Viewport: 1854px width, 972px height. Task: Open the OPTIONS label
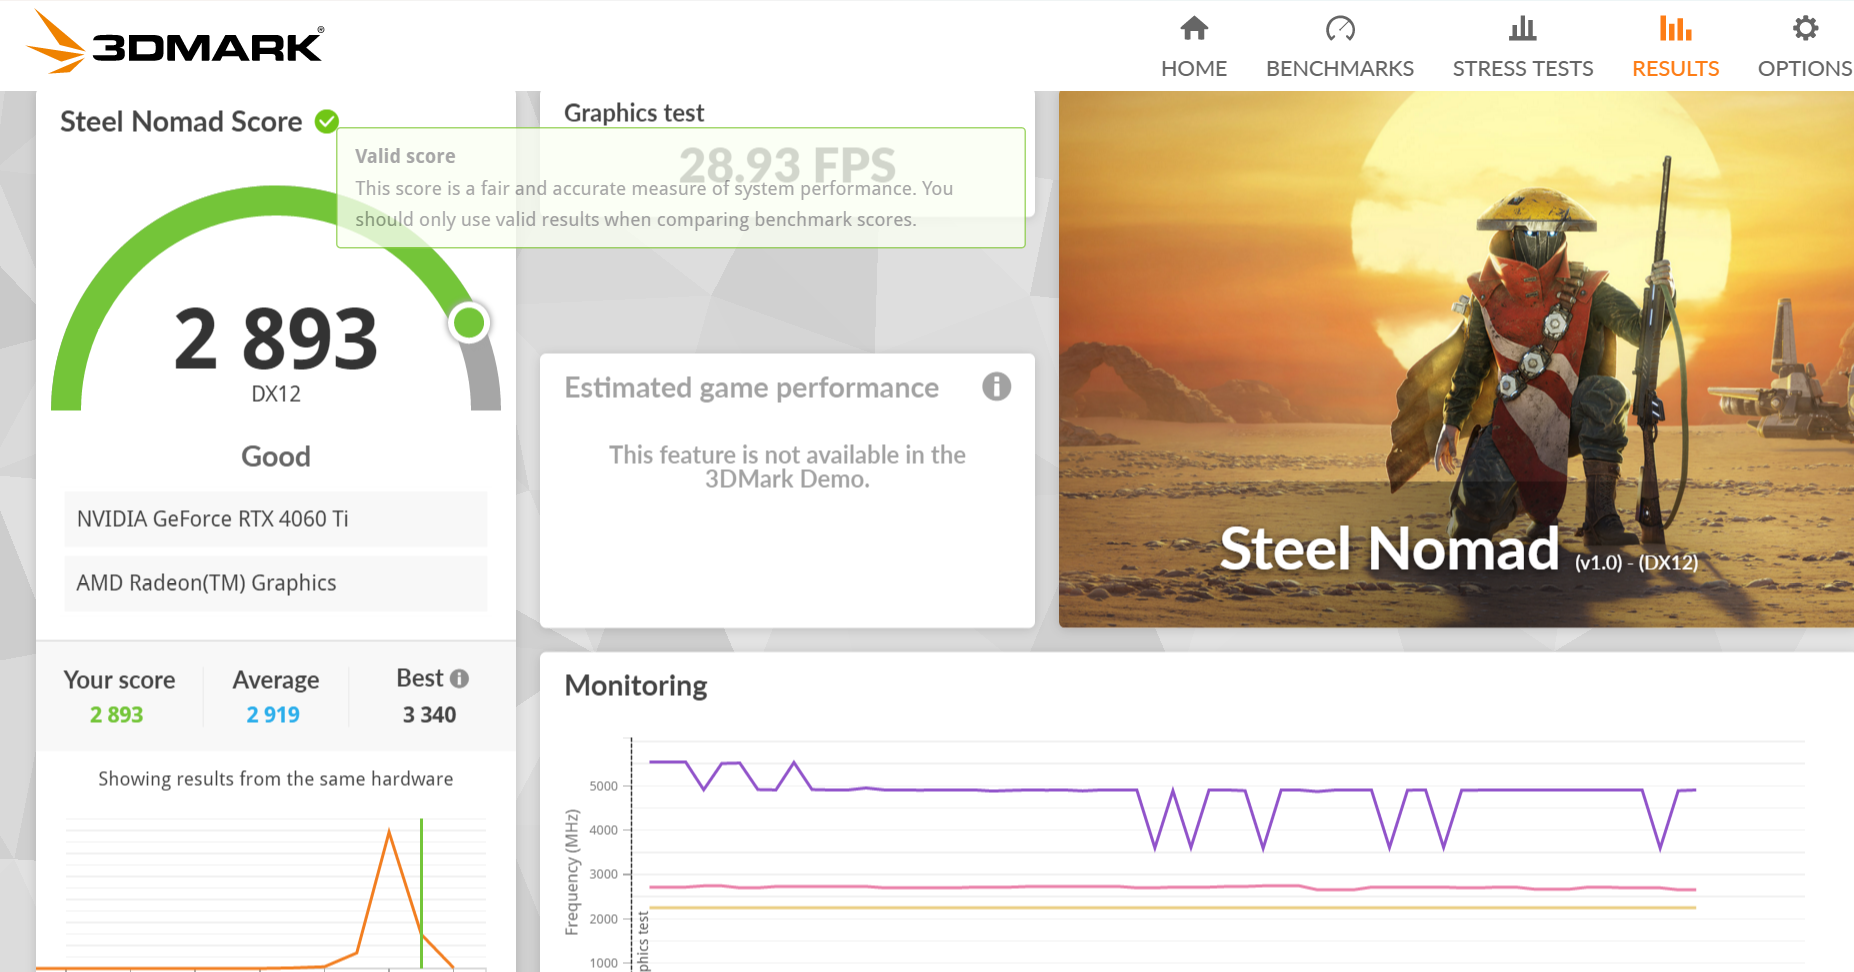[x=1805, y=68]
